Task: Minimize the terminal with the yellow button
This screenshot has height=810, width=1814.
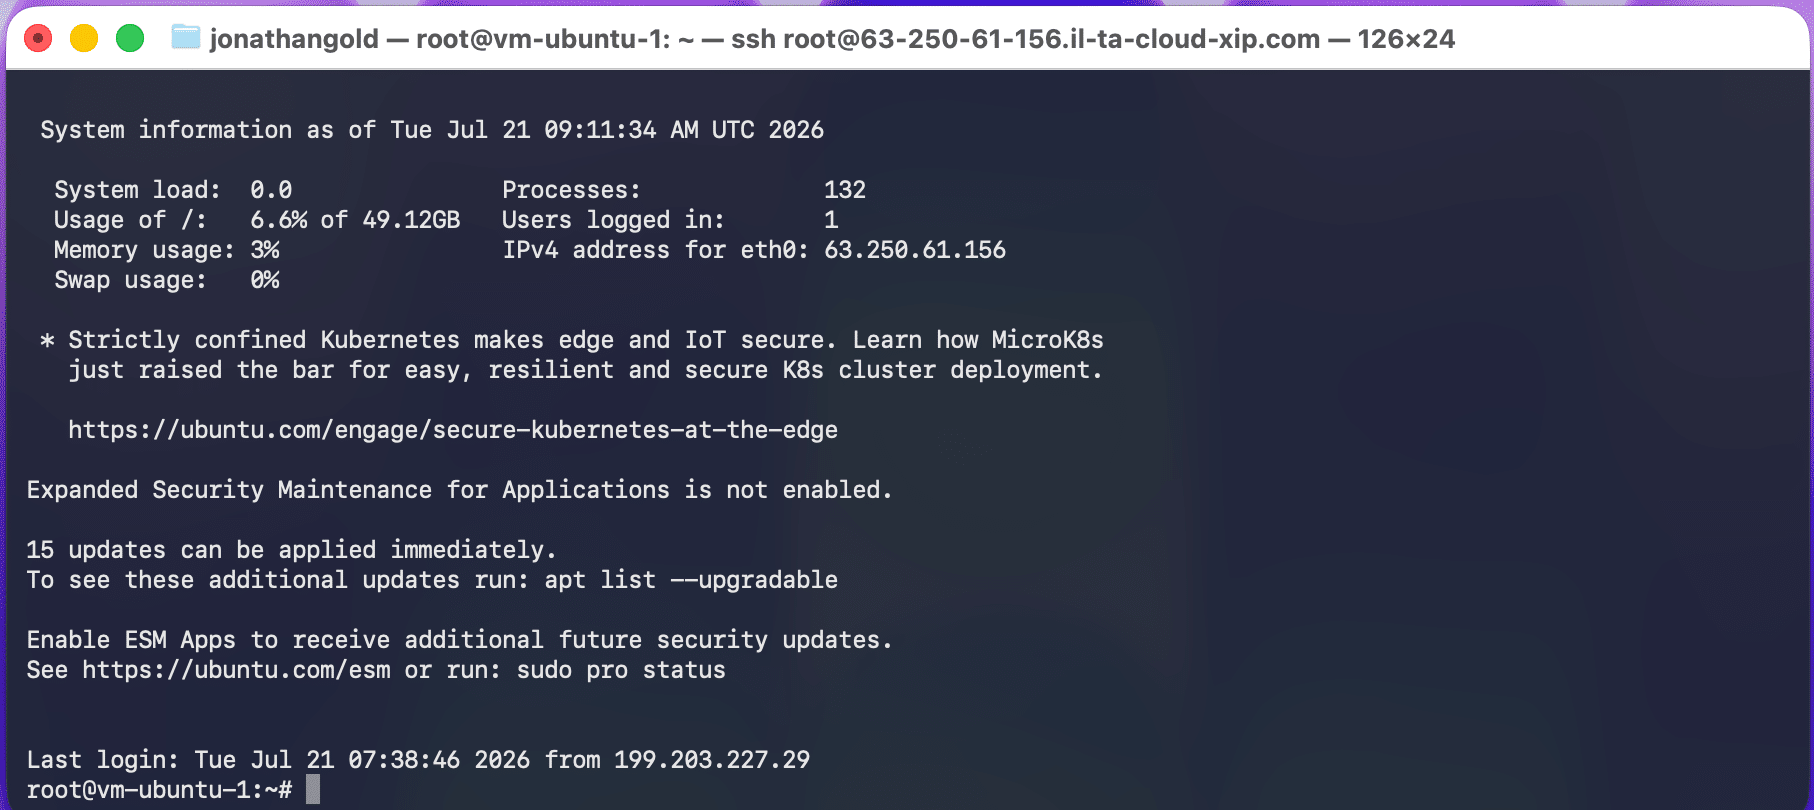Action: 84,39
